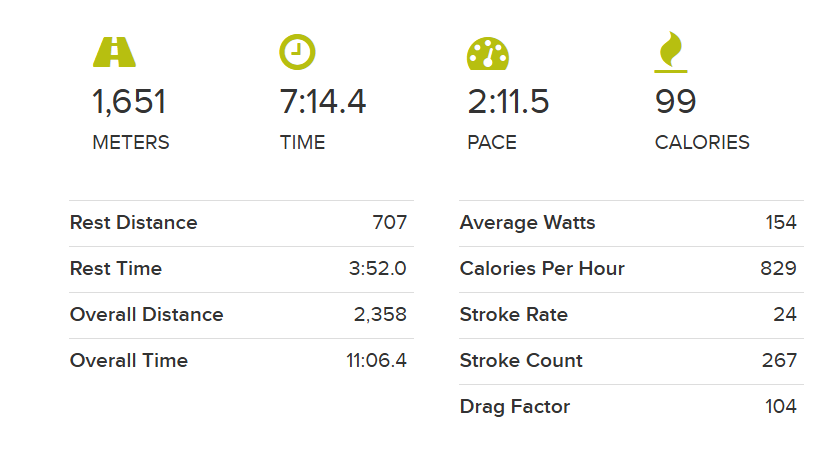The height and width of the screenshot is (467, 839).
Task: Click the Stroke Count value 267
Action: tap(779, 361)
